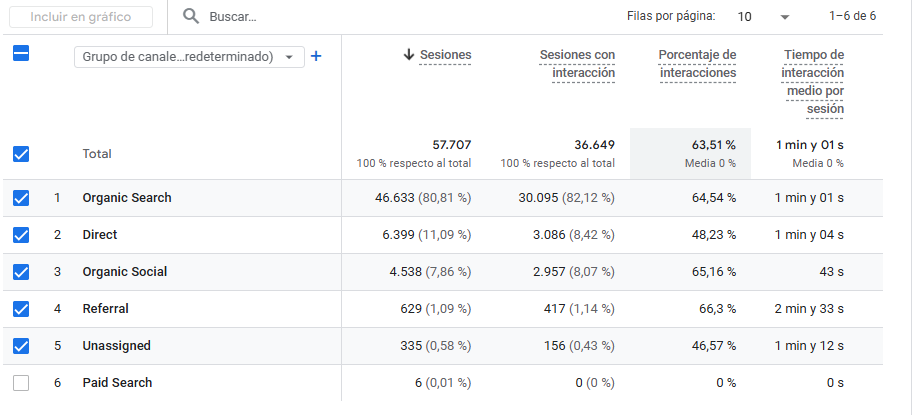Uncheck the Organic Social checkbox
The height and width of the screenshot is (415, 912).
point(21,272)
